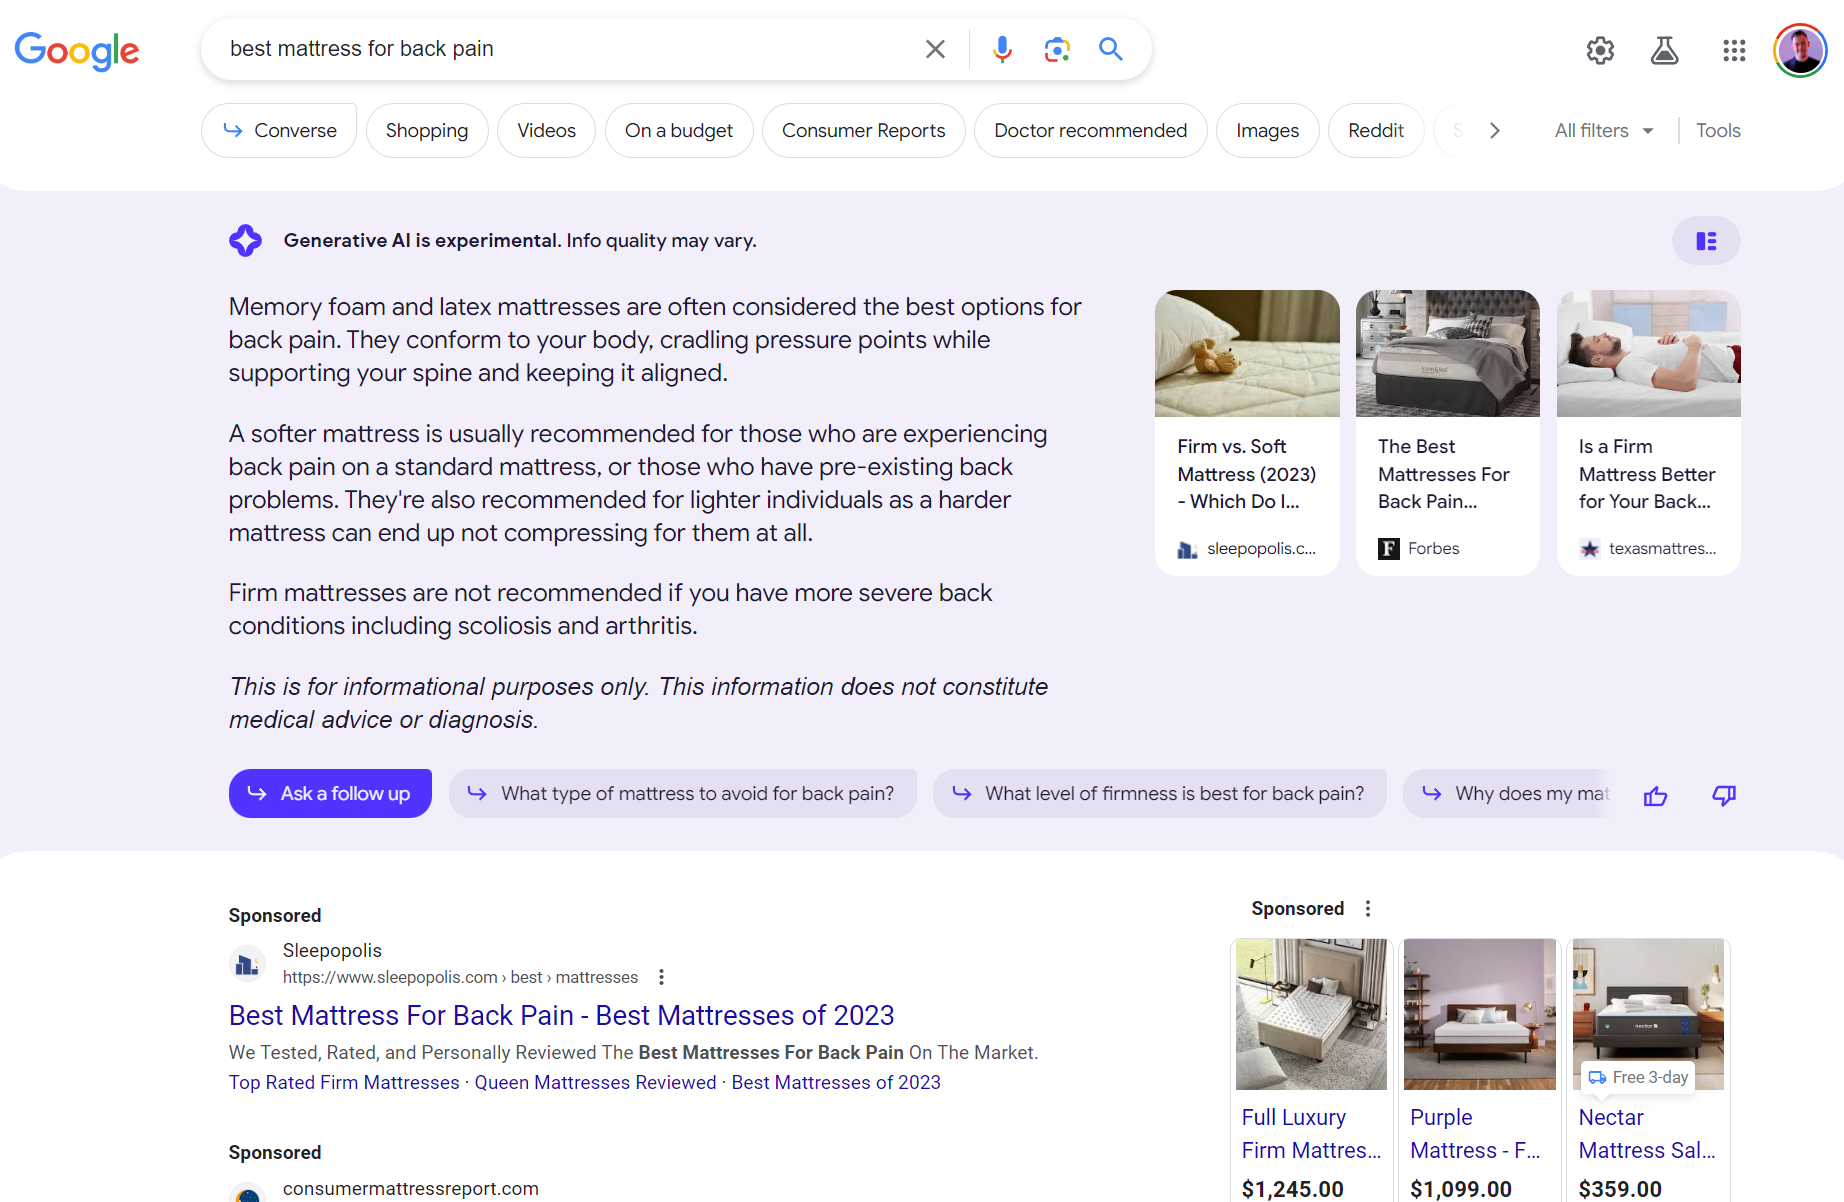Clear the search query with the X icon
Viewport: 1844px width, 1202px height.
coord(935,48)
